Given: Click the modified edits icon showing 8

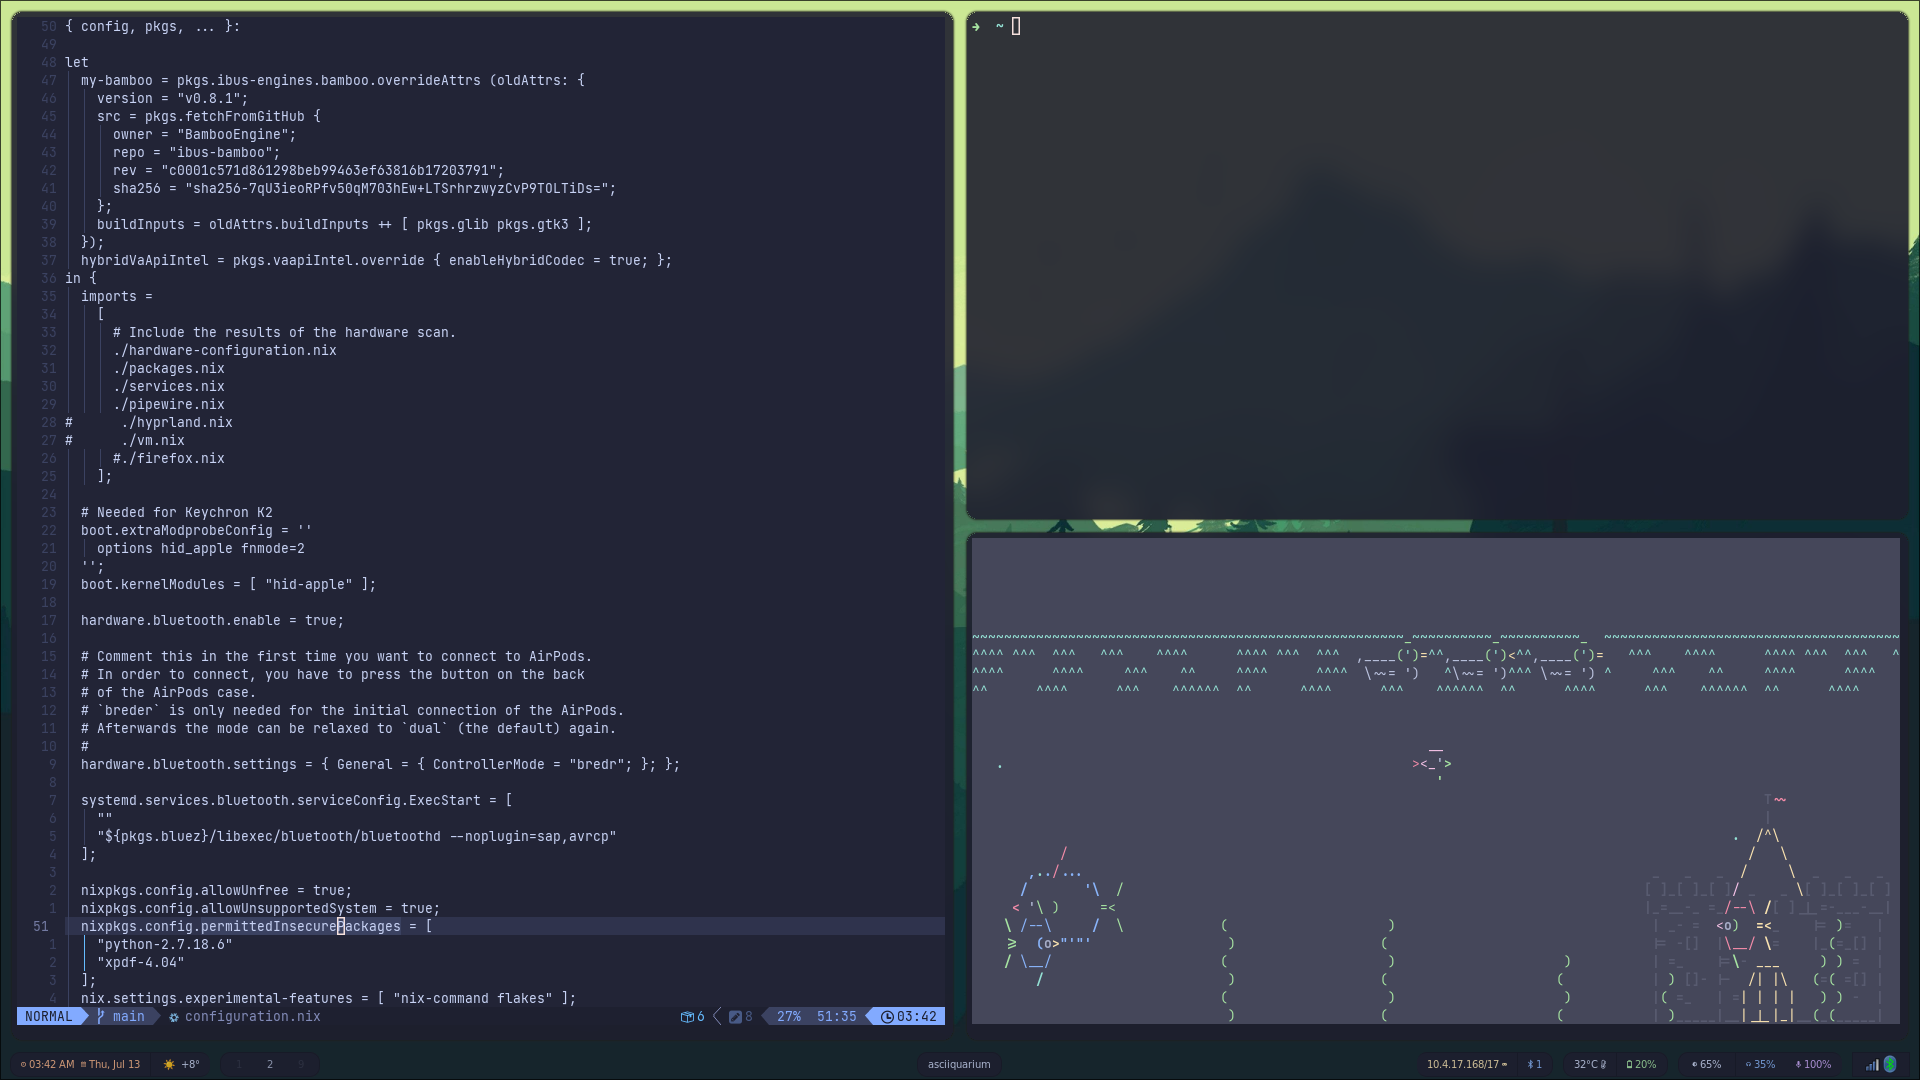Looking at the screenshot, I should [x=735, y=1017].
